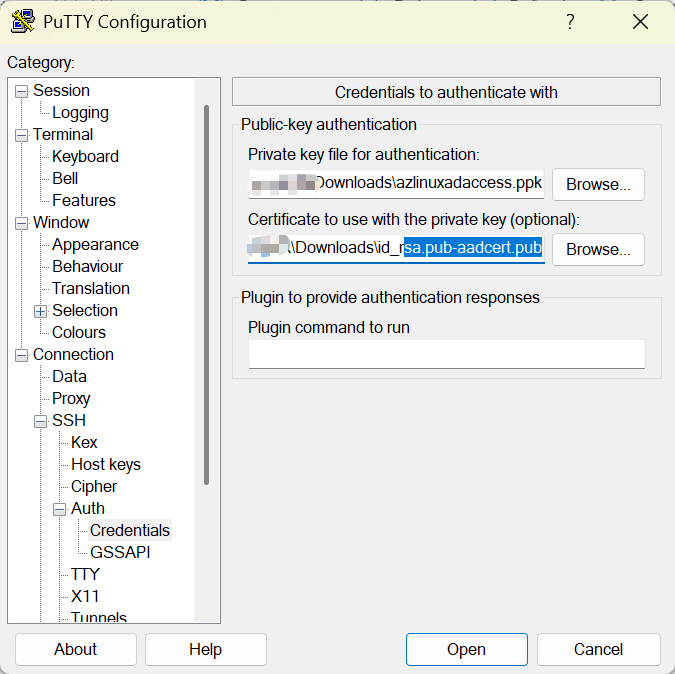
Task: Open Features settings category
Action: (84, 200)
